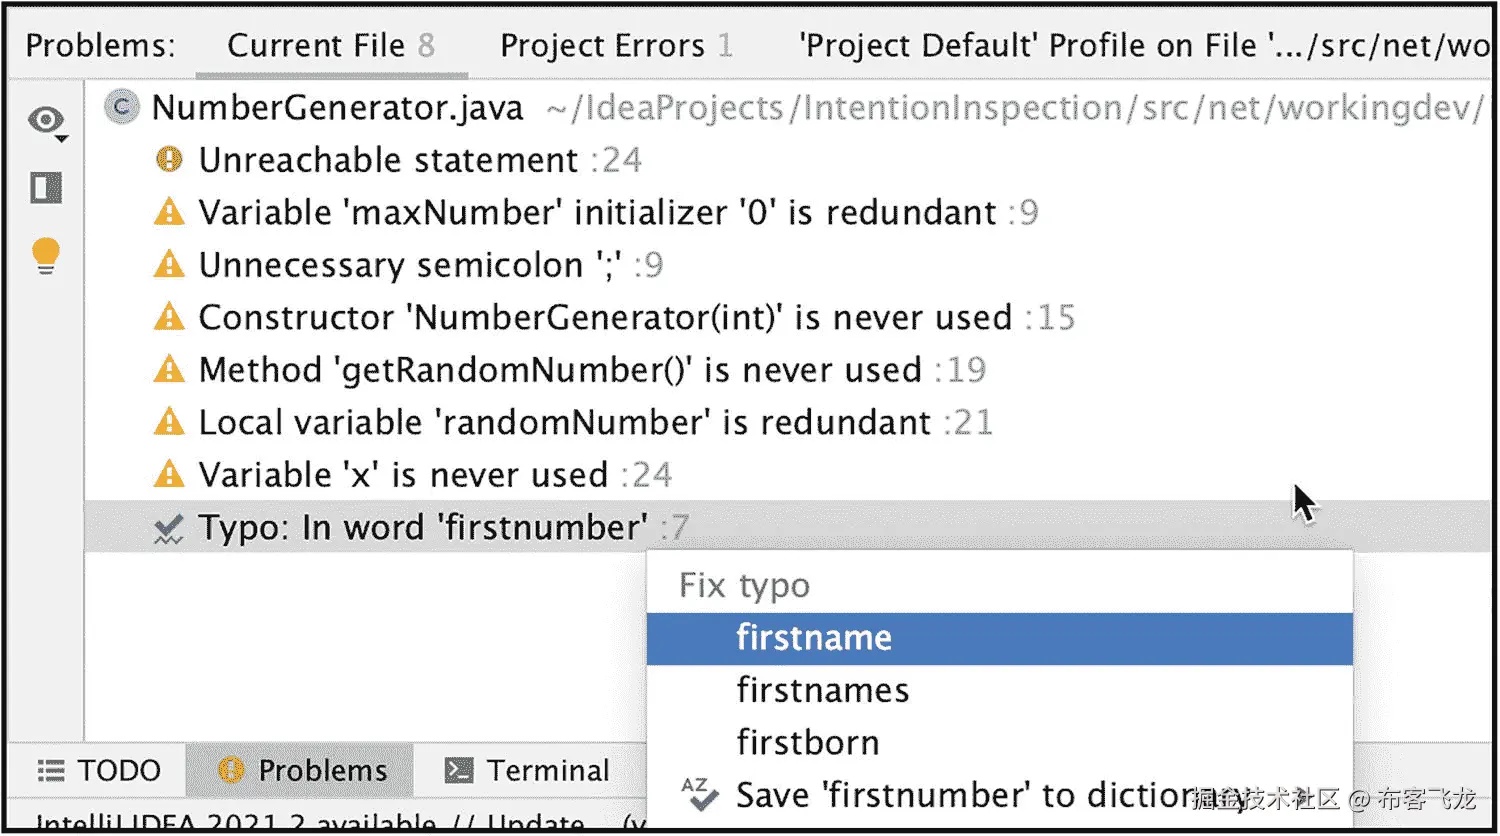Switch to the Current File tab
The width and height of the screenshot is (1500, 836).
(x=330, y=46)
